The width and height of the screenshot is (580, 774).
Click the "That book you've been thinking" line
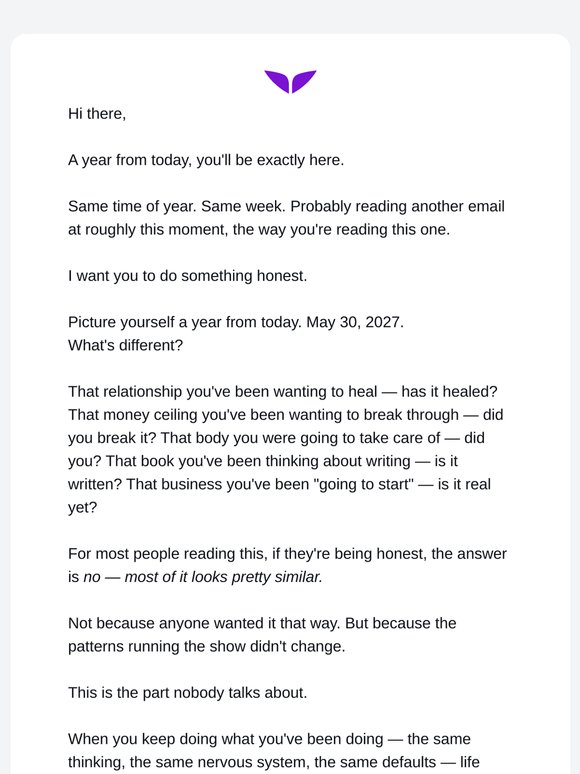pos(263,461)
